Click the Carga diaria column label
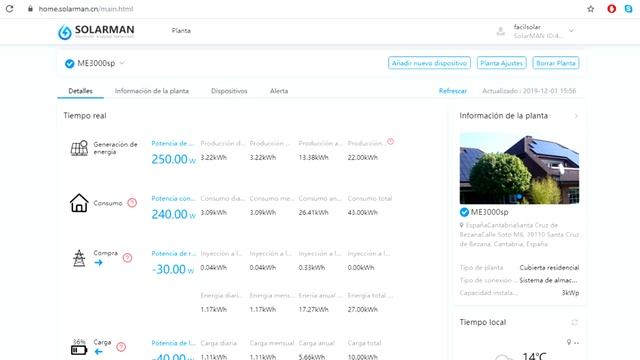 pyautogui.click(x=218, y=343)
